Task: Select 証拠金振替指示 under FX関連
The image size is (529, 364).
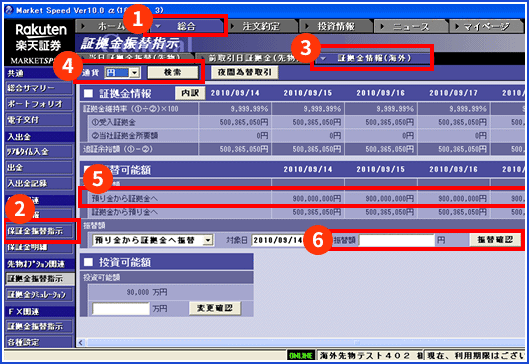Action: click(x=39, y=326)
